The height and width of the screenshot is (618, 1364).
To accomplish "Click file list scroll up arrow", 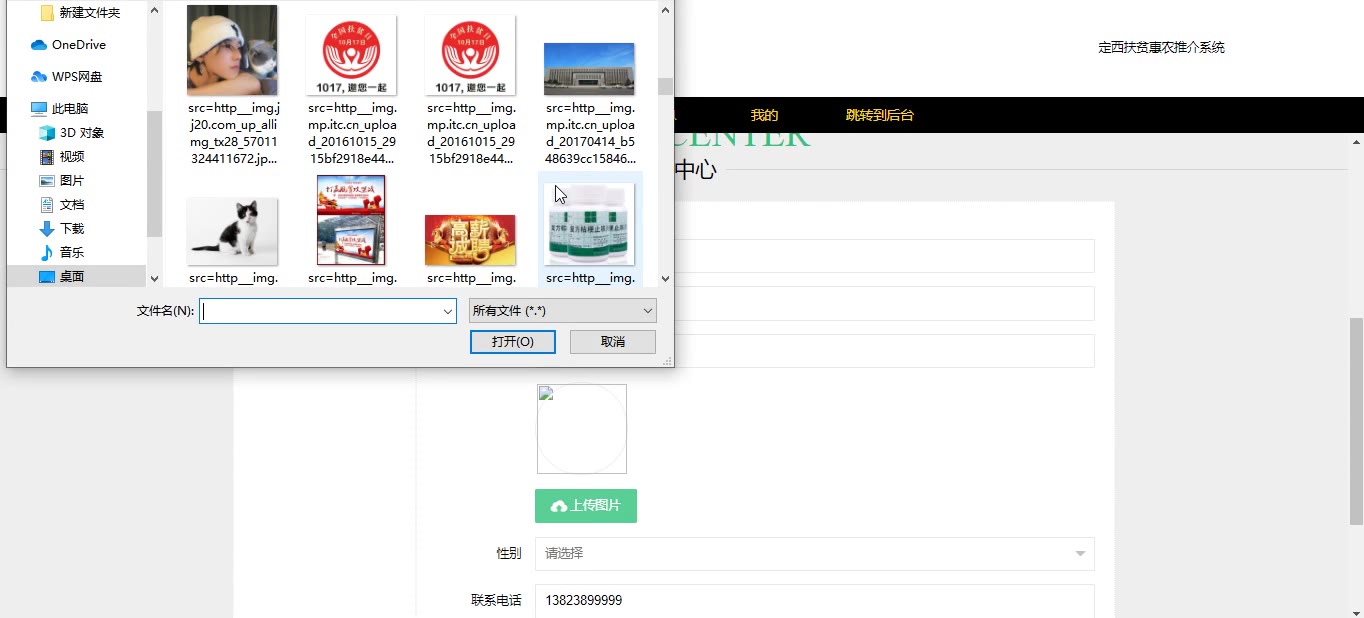I will (x=665, y=11).
